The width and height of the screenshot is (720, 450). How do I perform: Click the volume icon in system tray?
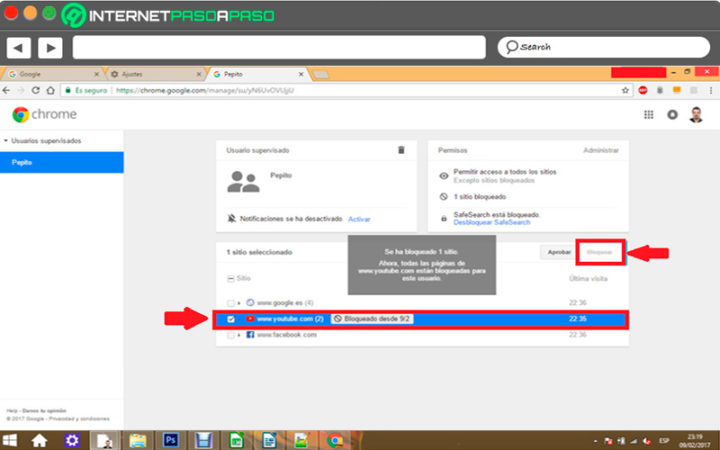647,441
